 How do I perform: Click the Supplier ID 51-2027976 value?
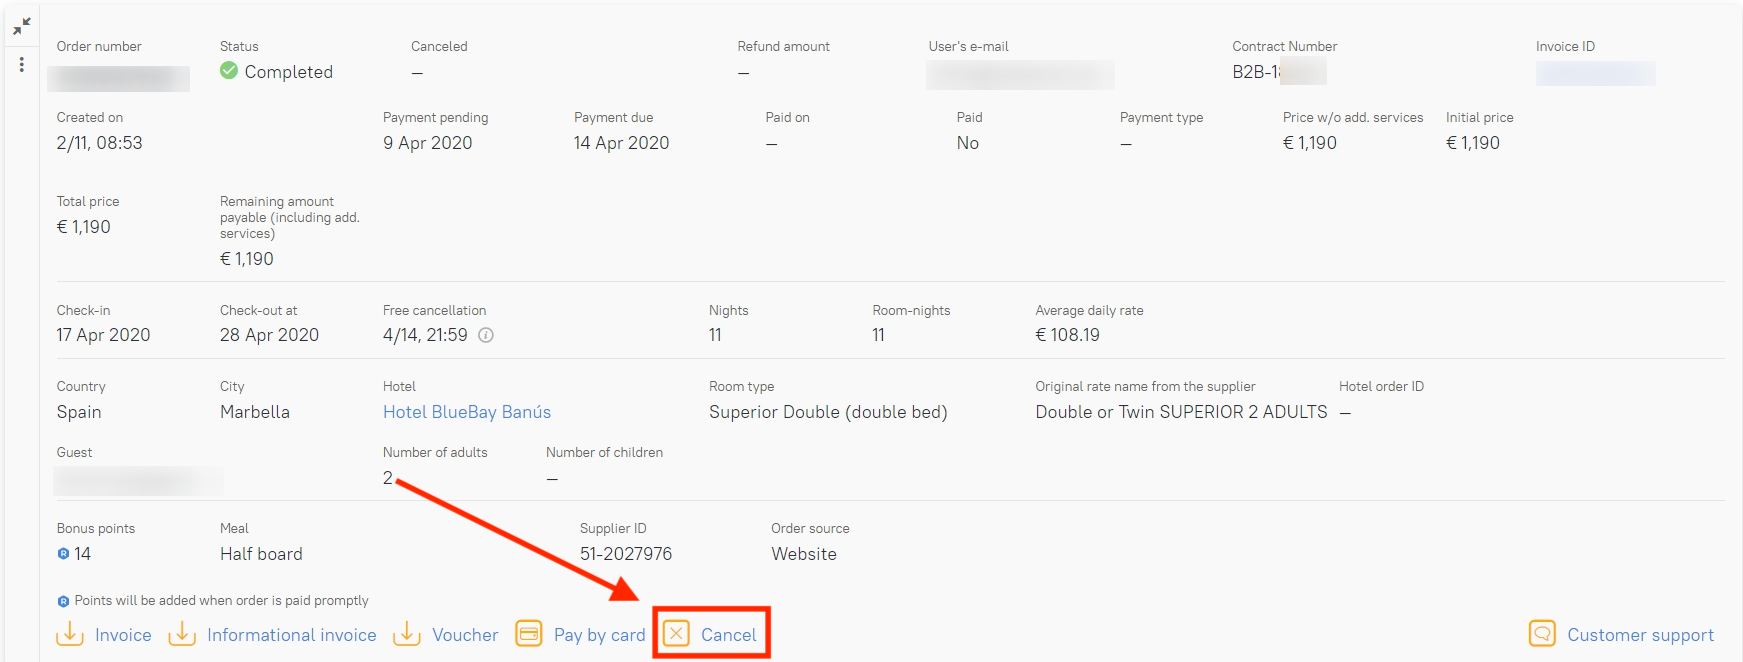coord(626,554)
